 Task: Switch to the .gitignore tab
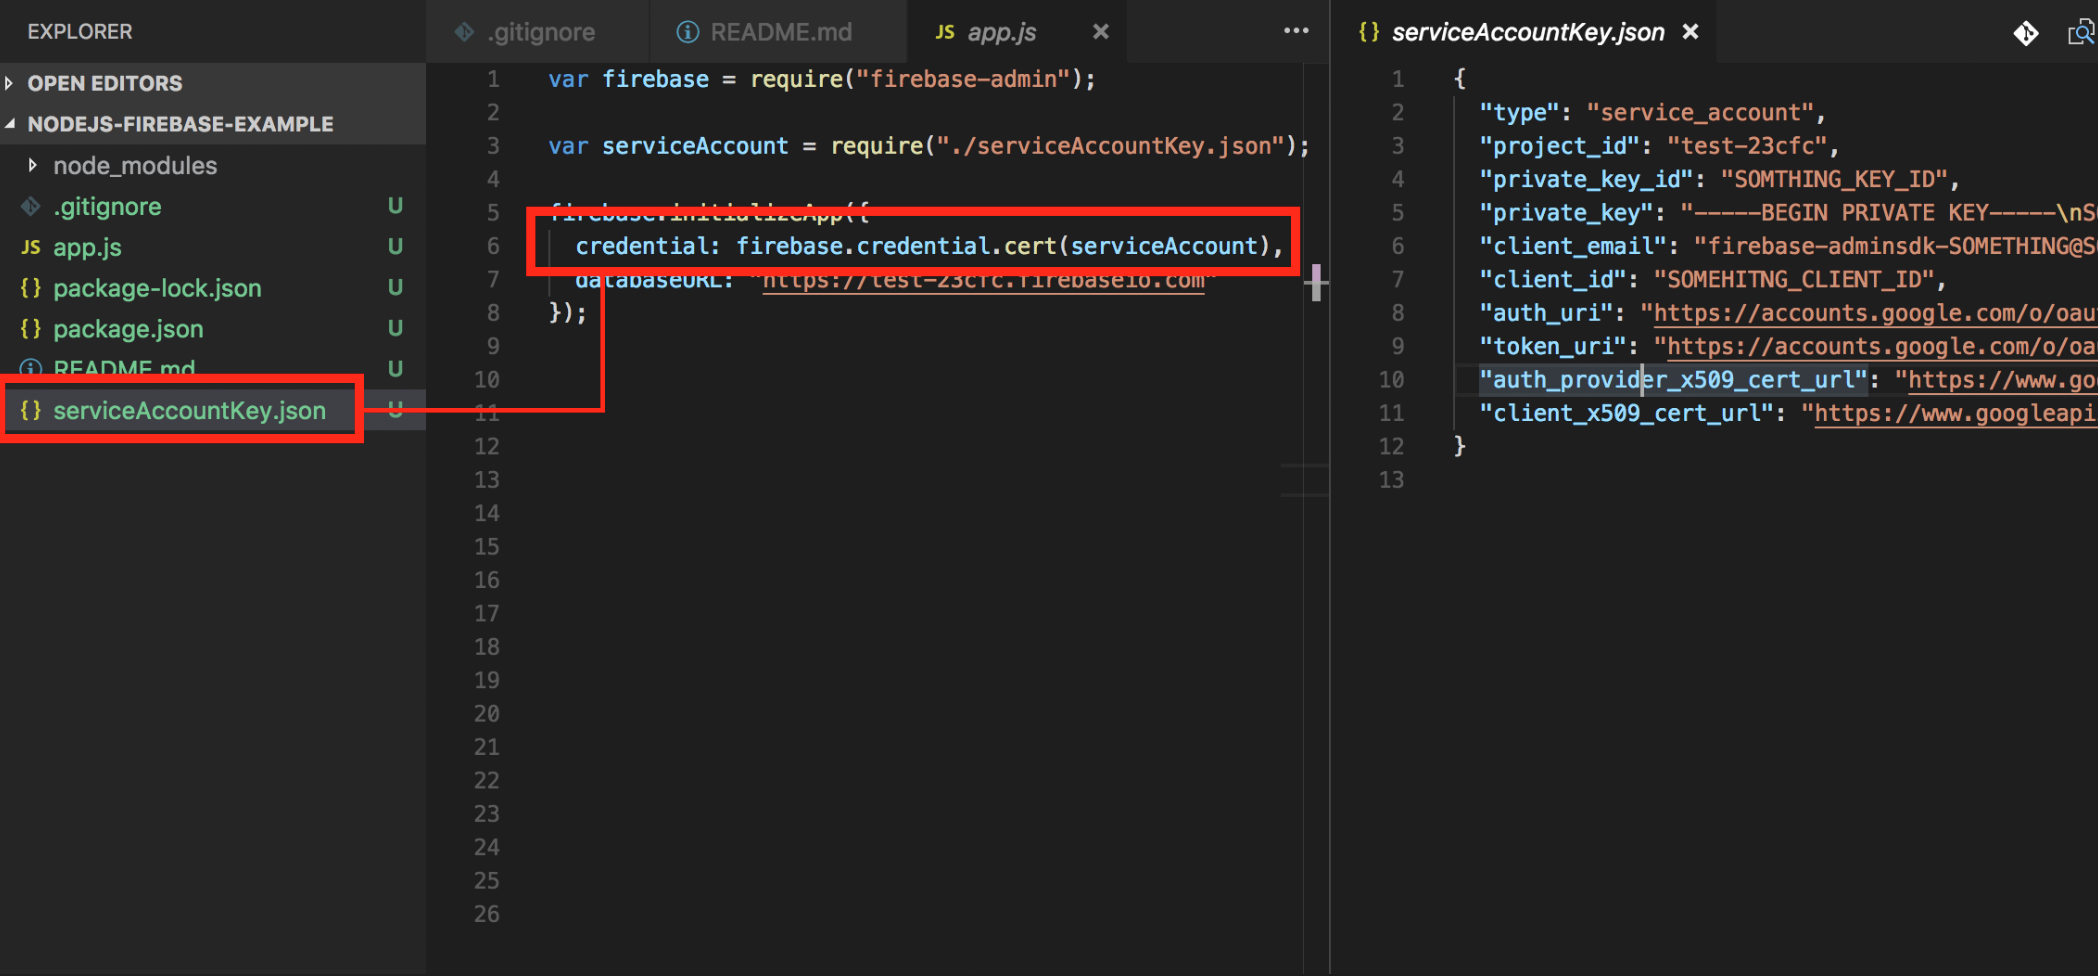pyautogui.click(x=541, y=32)
